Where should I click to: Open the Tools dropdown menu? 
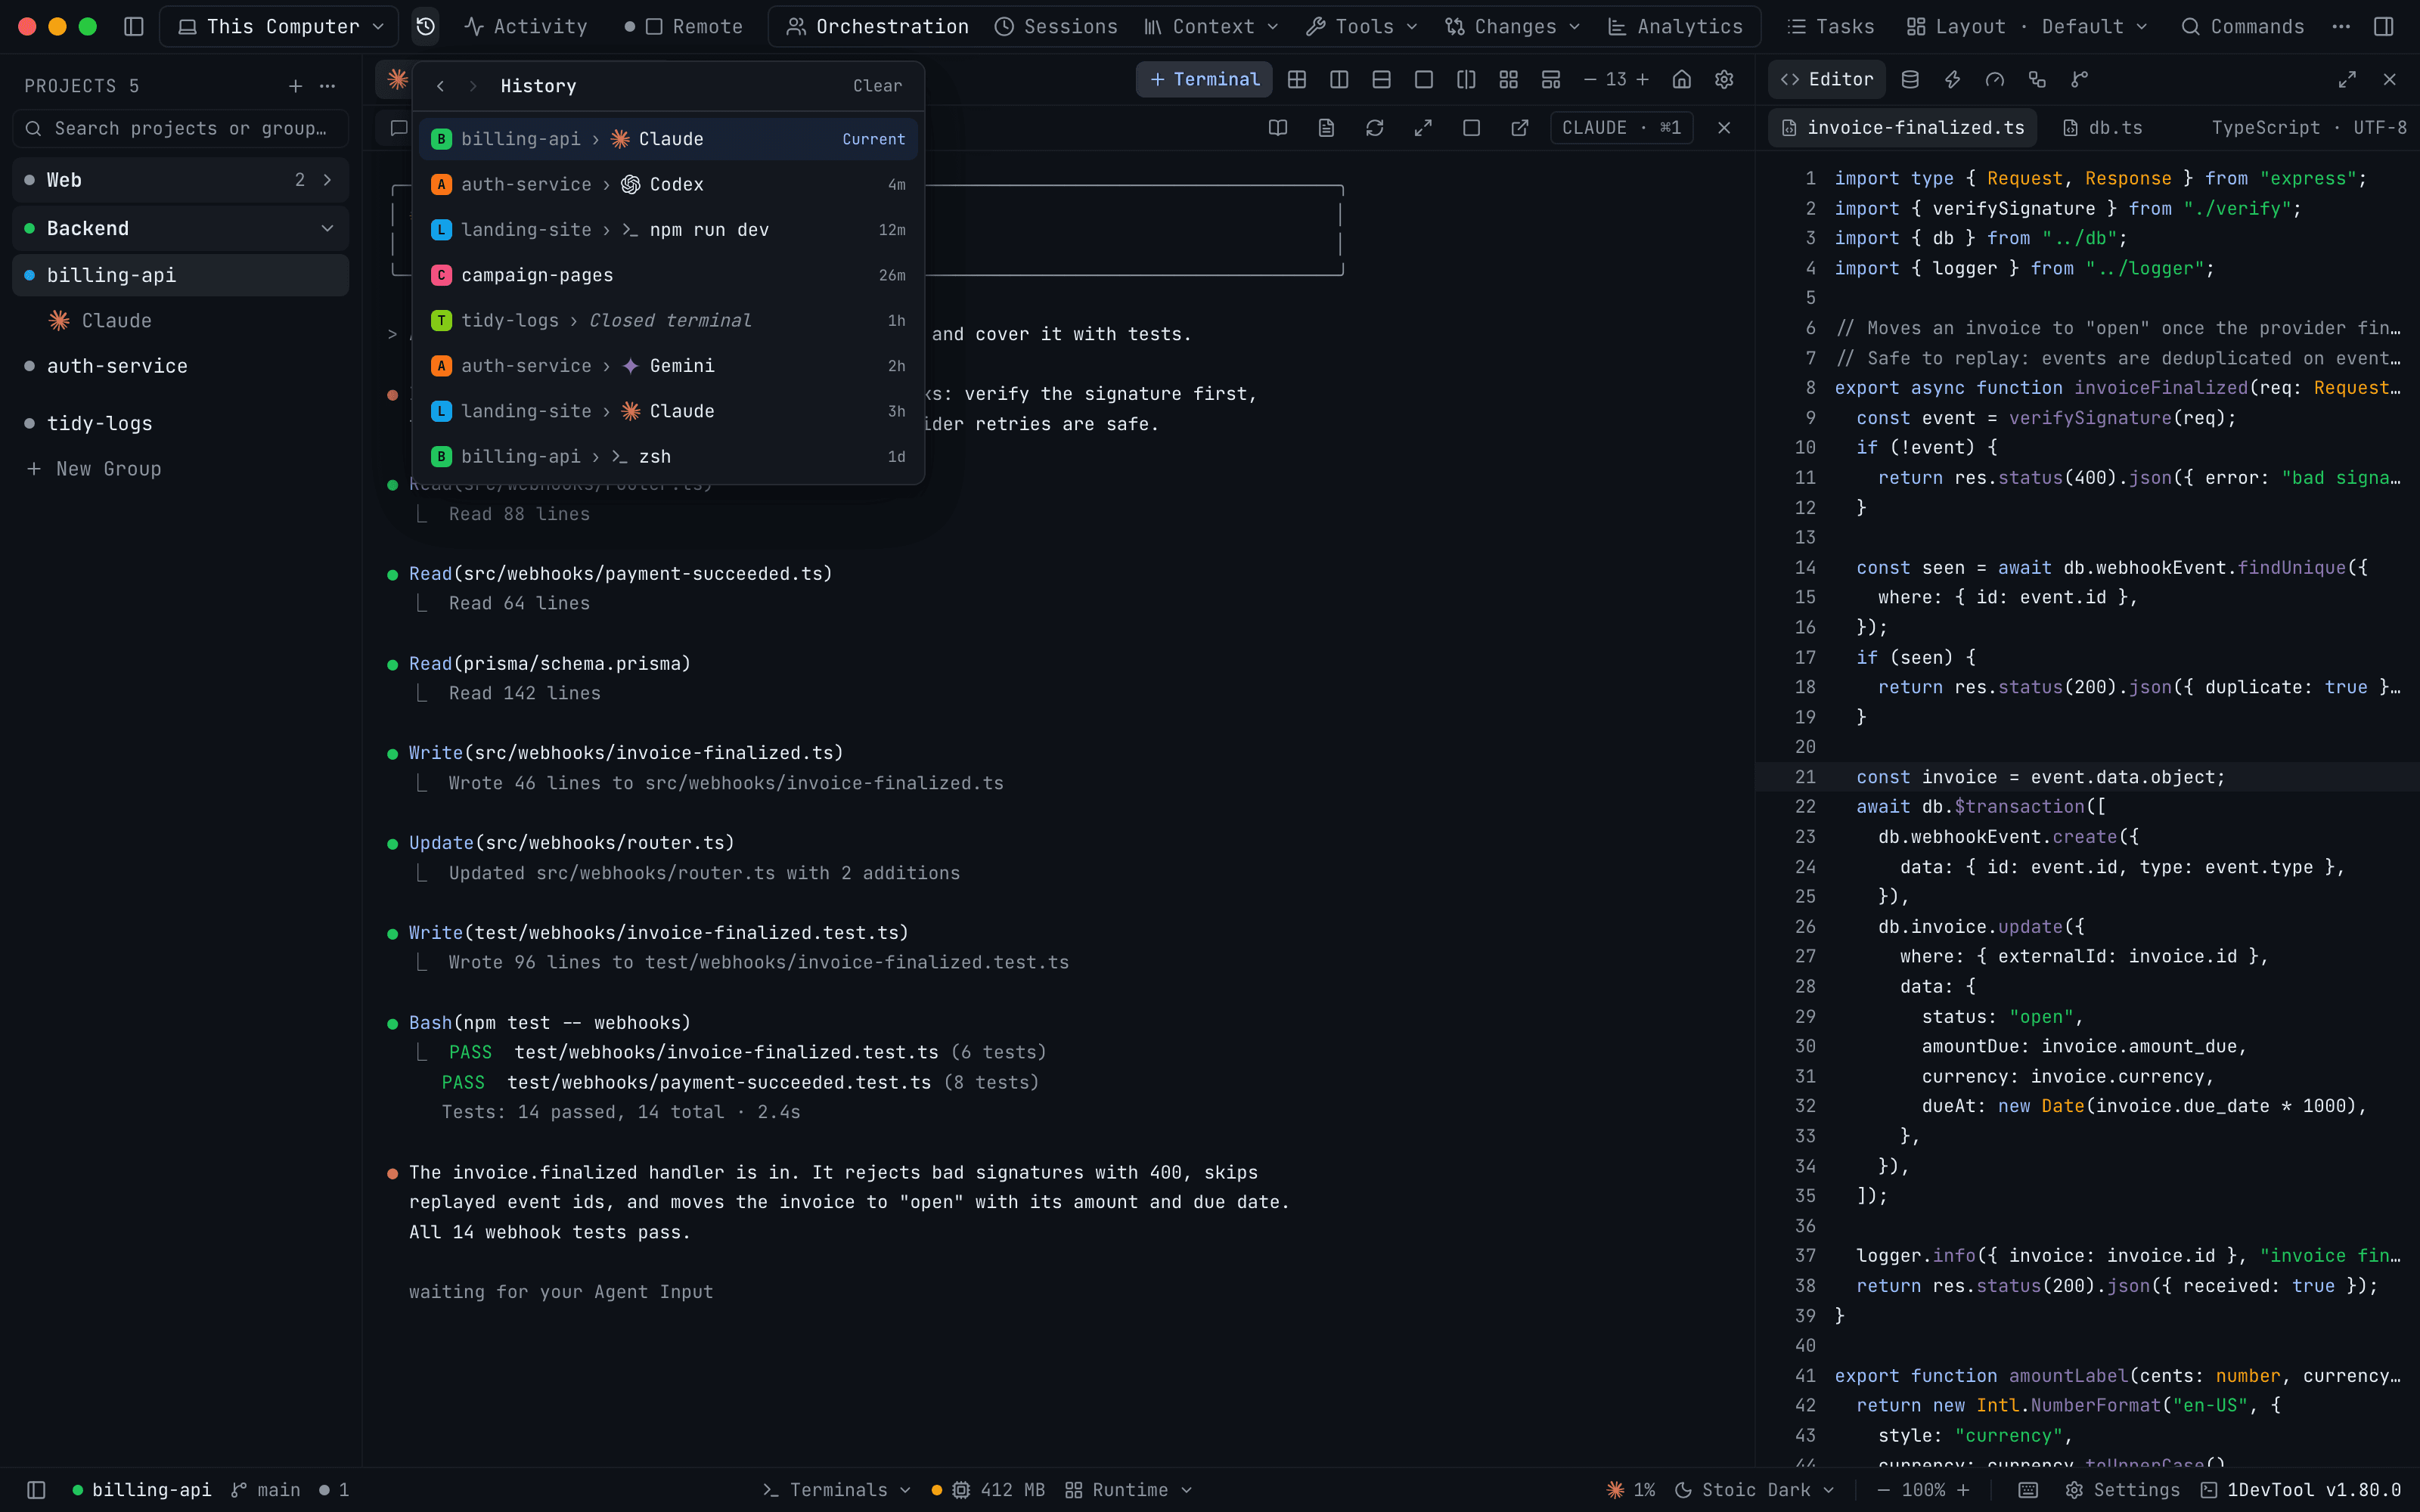(1362, 27)
